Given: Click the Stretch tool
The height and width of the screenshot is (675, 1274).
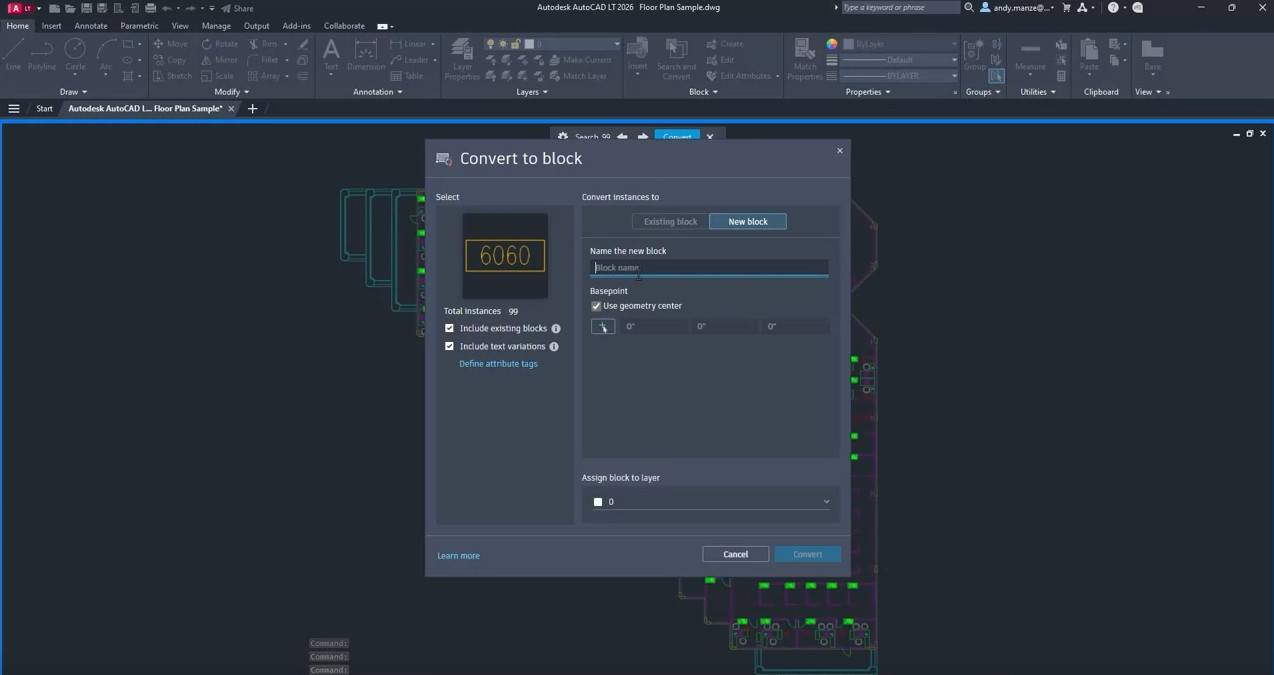Looking at the screenshot, I should (x=172, y=76).
